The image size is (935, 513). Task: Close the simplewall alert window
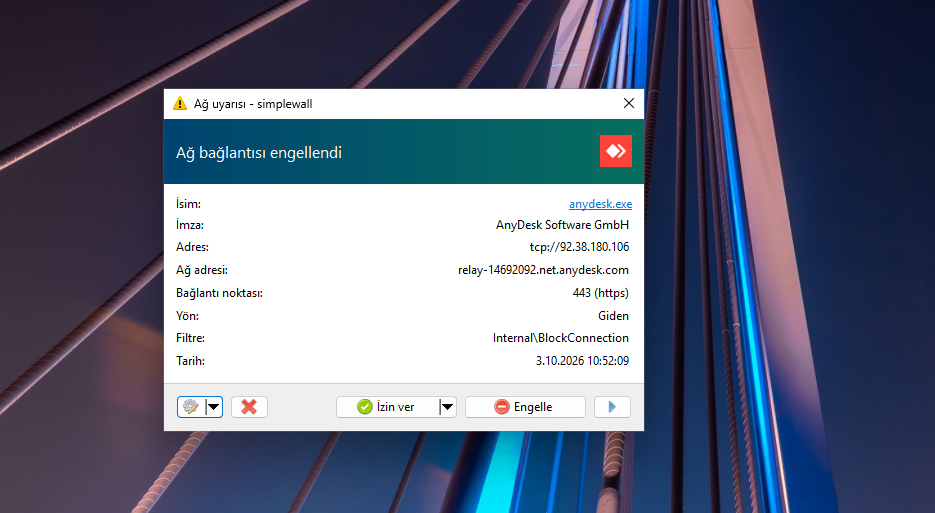click(x=629, y=103)
